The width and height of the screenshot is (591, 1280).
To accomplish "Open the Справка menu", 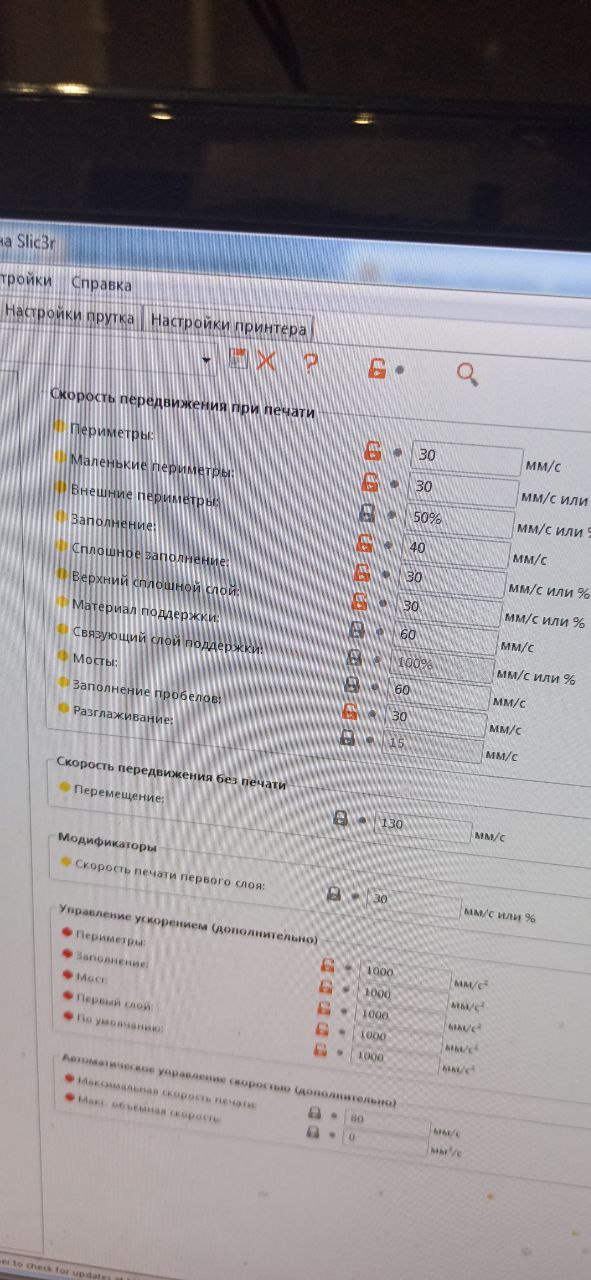I will click(x=101, y=283).
